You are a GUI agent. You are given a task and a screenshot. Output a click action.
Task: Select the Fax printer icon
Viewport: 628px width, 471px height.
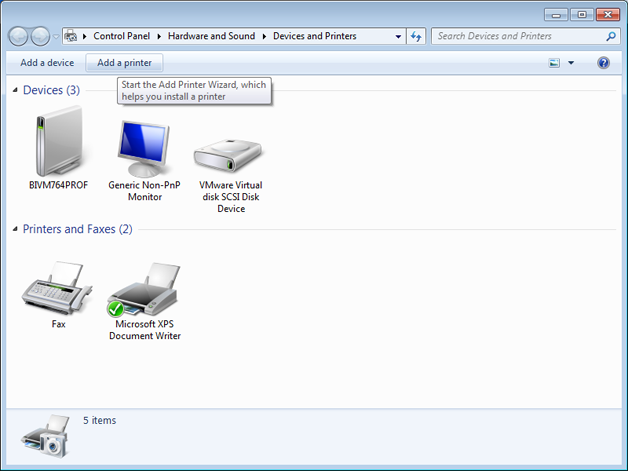[56, 288]
